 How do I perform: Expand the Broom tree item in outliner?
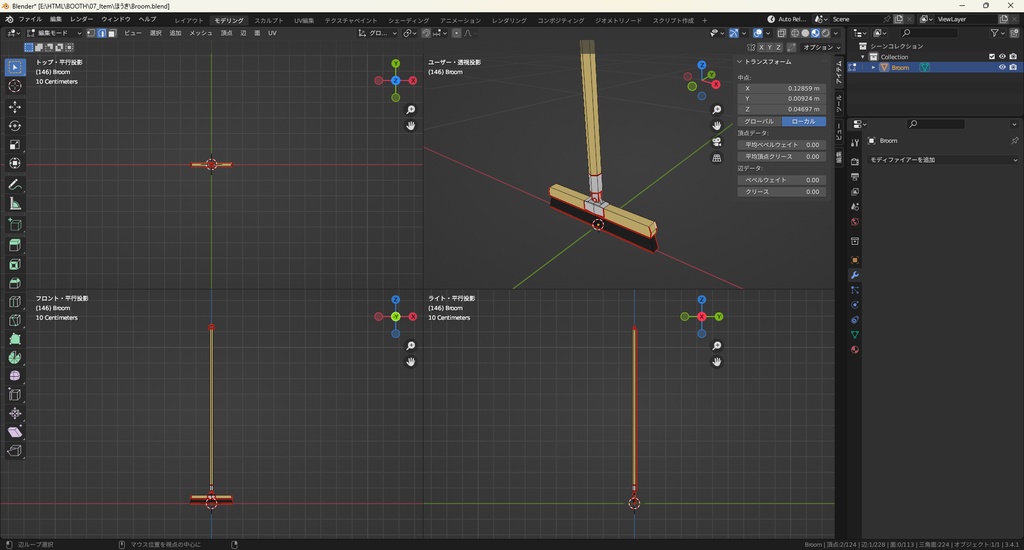click(873, 68)
